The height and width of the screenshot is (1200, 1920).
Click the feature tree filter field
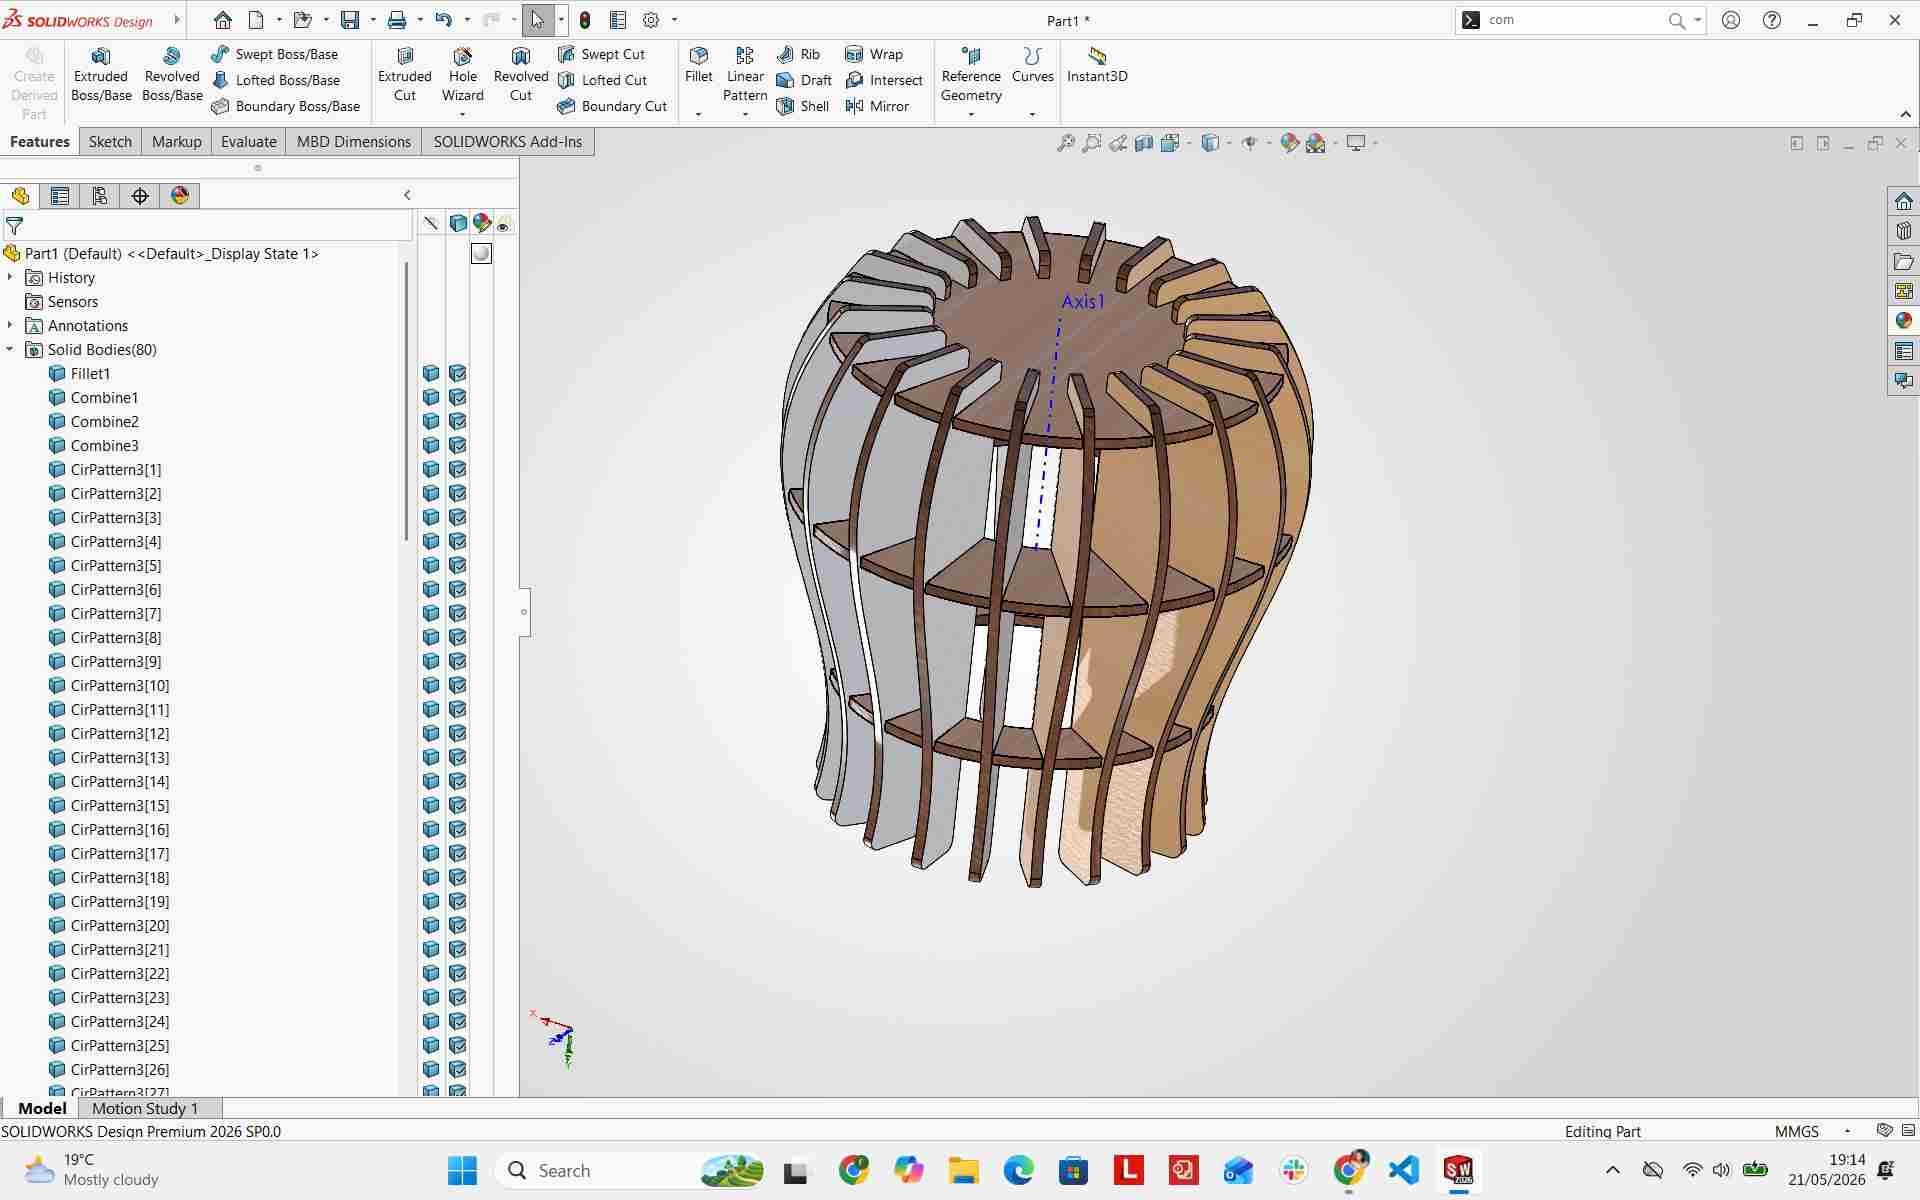coord(215,226)
